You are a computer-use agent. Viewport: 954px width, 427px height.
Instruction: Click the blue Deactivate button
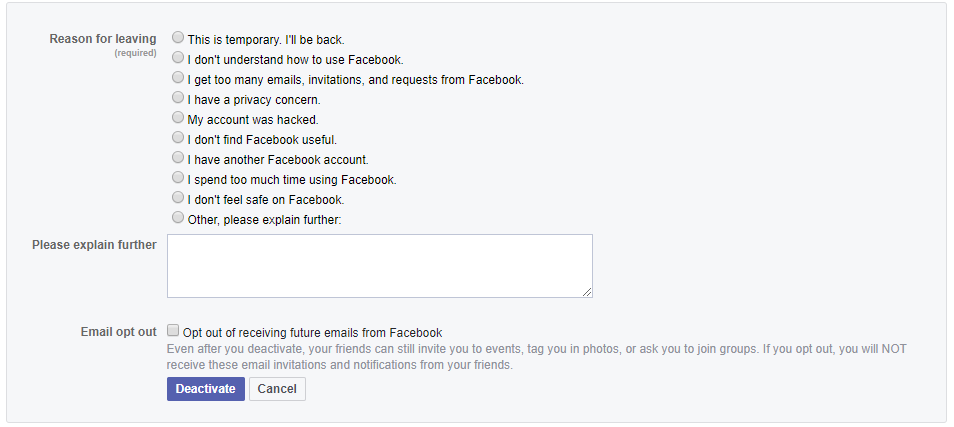coord(206,389)
